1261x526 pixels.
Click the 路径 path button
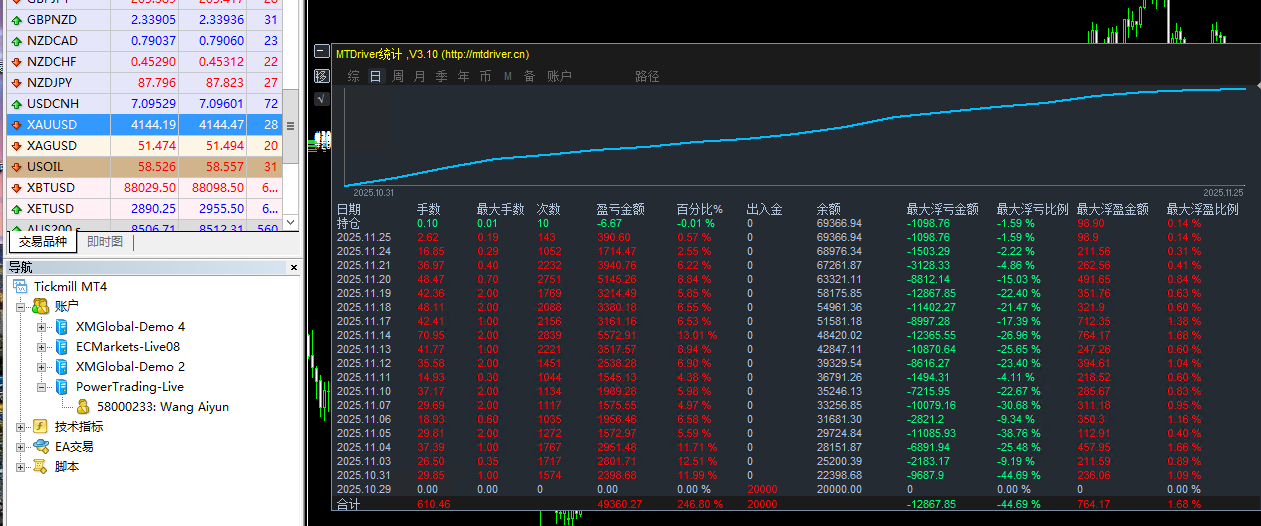tap(647, 76)
